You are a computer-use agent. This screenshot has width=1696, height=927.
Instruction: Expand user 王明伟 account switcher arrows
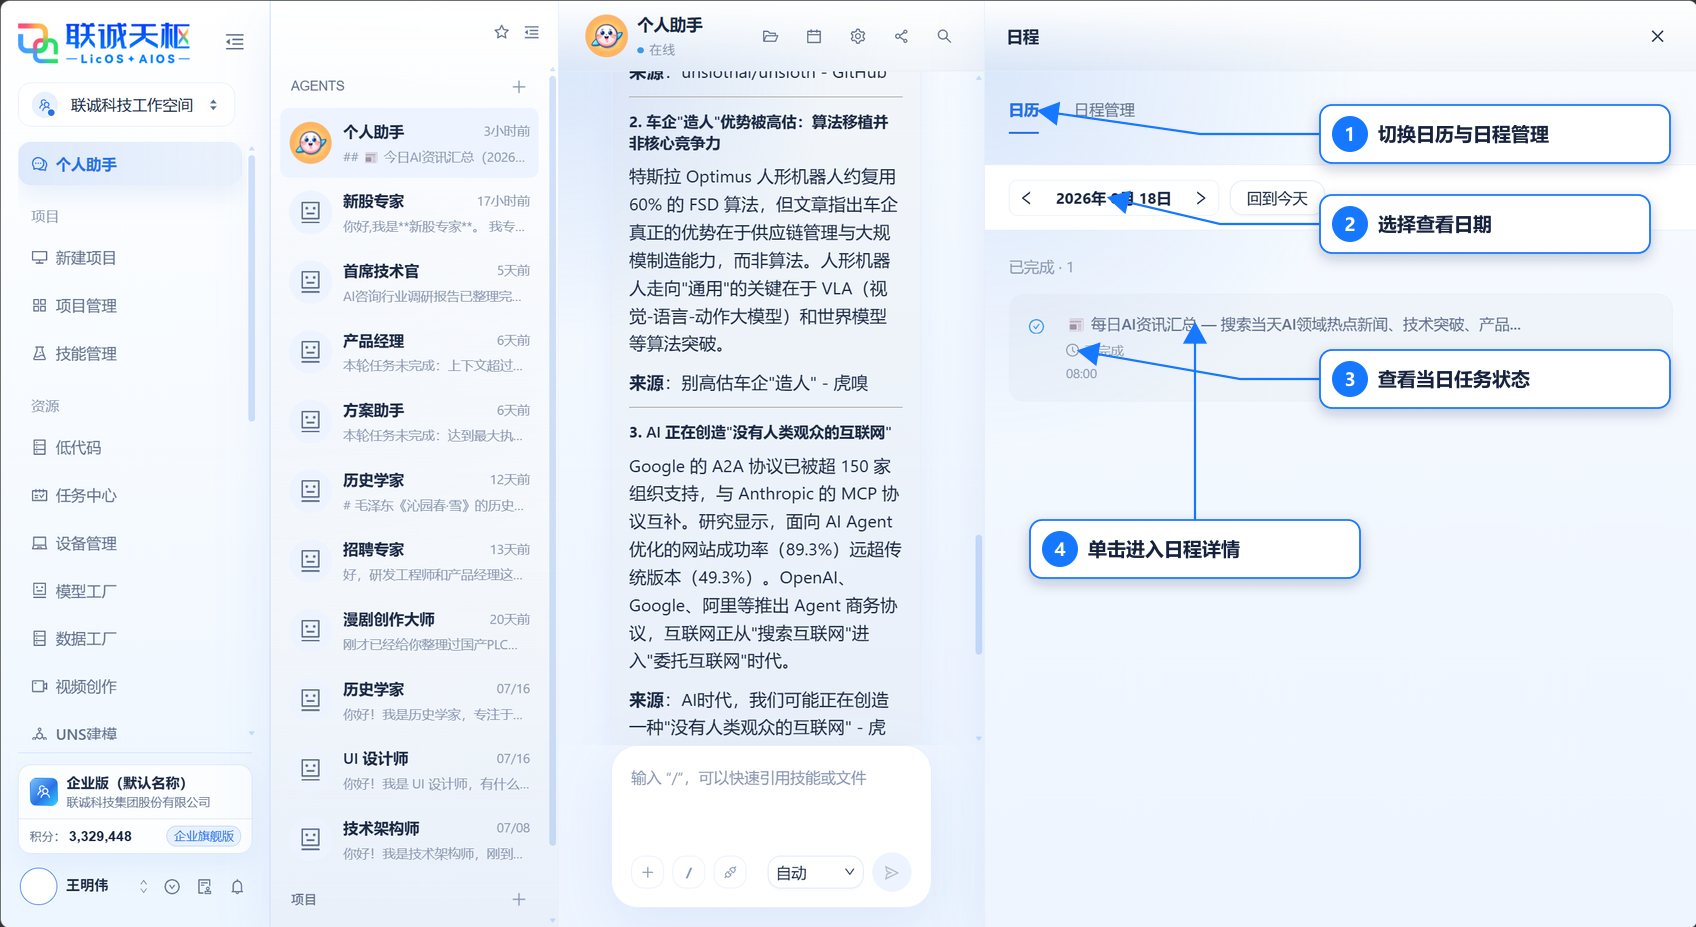[x=143, y=887]
